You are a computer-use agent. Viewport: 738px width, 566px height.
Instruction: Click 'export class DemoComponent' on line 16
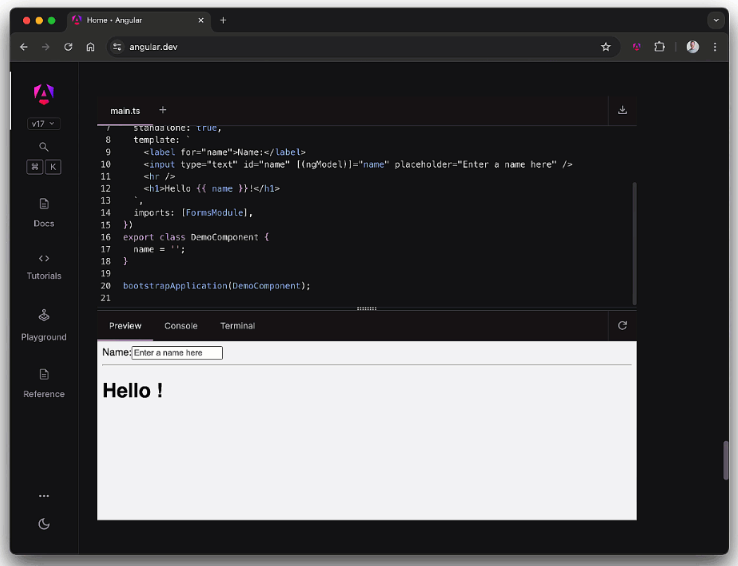(x=191, y=238)
